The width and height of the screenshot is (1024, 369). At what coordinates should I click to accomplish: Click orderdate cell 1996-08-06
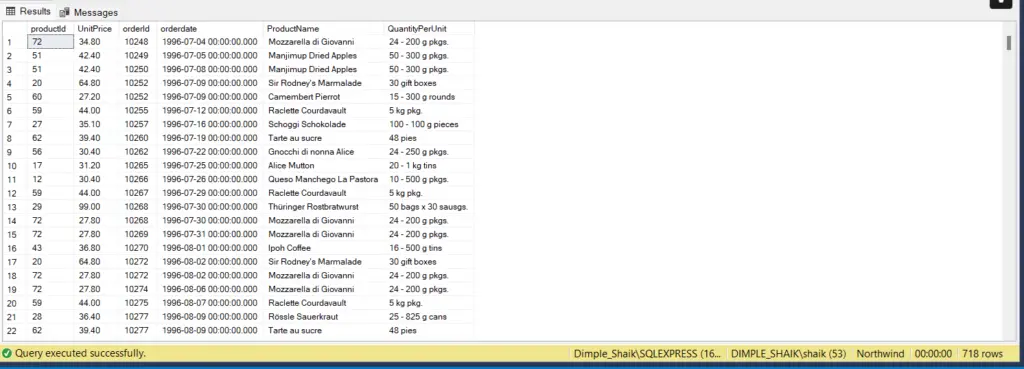tap(210, 289)
